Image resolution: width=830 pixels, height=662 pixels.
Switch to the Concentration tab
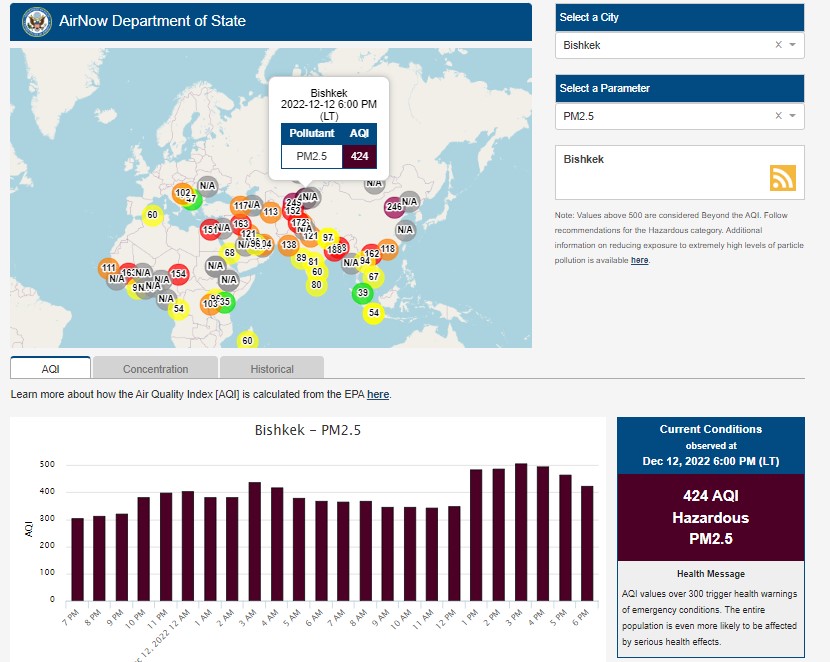pyautogui.click(x=155, y=369)
